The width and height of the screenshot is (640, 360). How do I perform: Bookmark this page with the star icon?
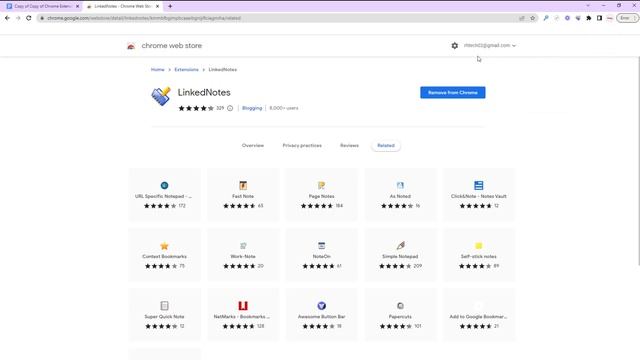[532, 18]
